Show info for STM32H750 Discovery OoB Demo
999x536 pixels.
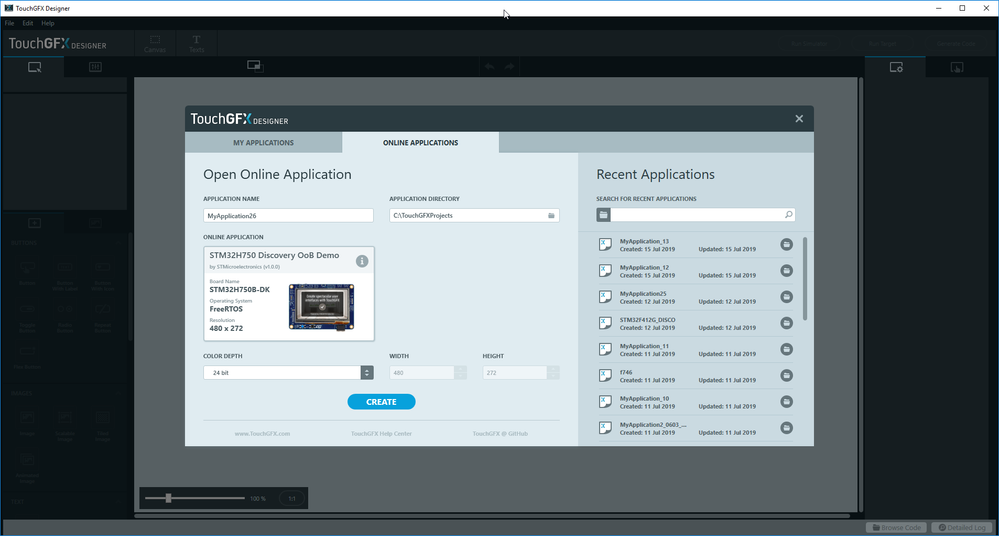tap(362, 261)
